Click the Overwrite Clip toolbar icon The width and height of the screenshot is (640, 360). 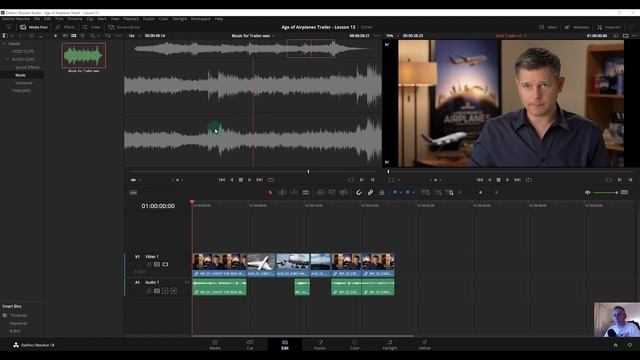[332, 192]
